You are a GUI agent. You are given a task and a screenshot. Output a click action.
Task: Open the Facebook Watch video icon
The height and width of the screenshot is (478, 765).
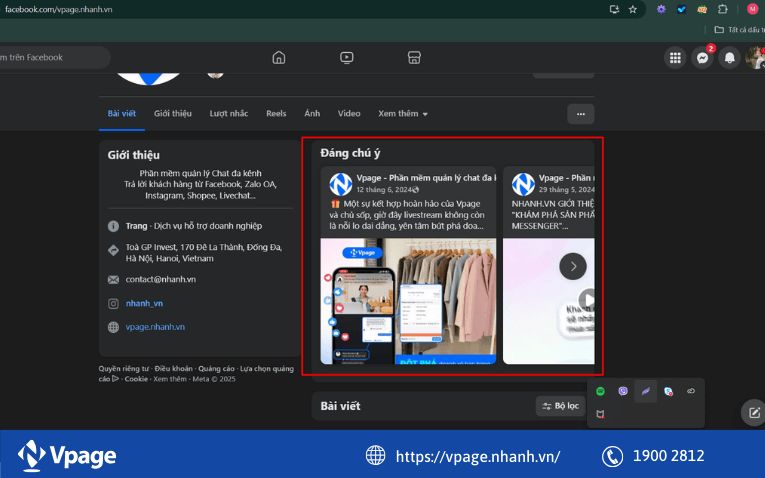346,58
